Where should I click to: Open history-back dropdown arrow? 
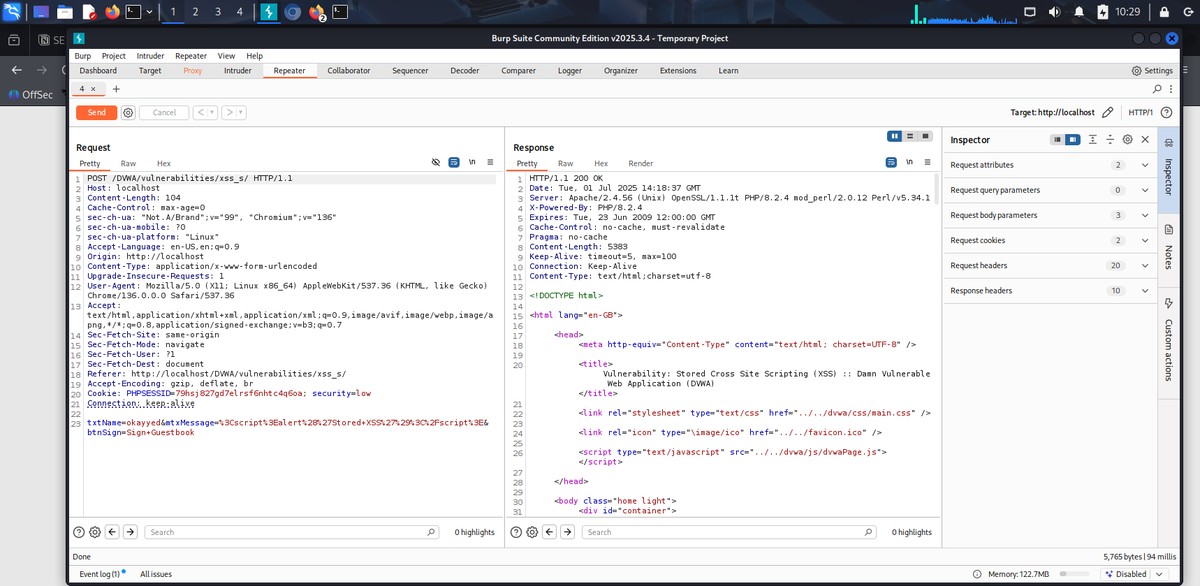point(212,113)
